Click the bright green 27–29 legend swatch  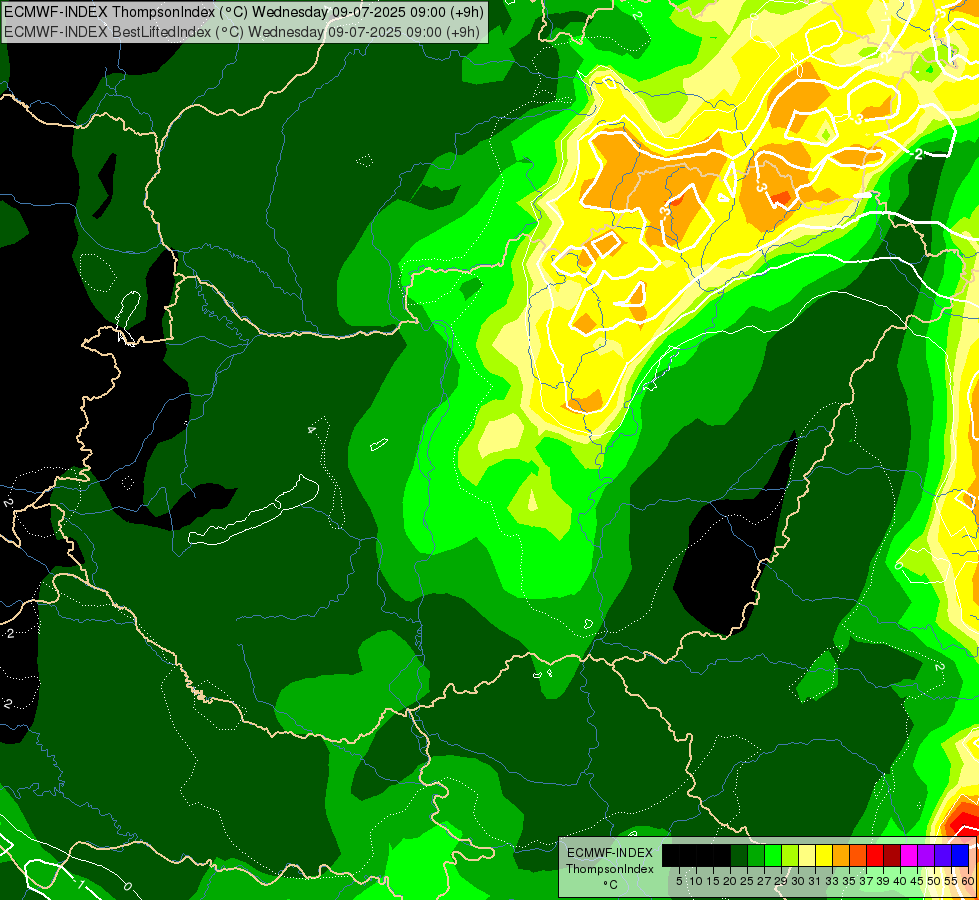pyautogui.click(x=773, y=855)
